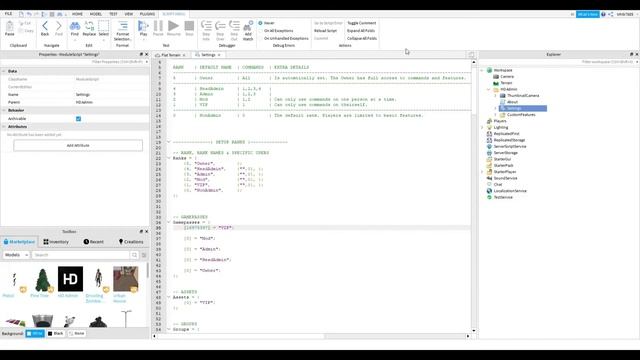Select the About script in Explorer
Screen dimensions: 640x360
click(512, 102)
